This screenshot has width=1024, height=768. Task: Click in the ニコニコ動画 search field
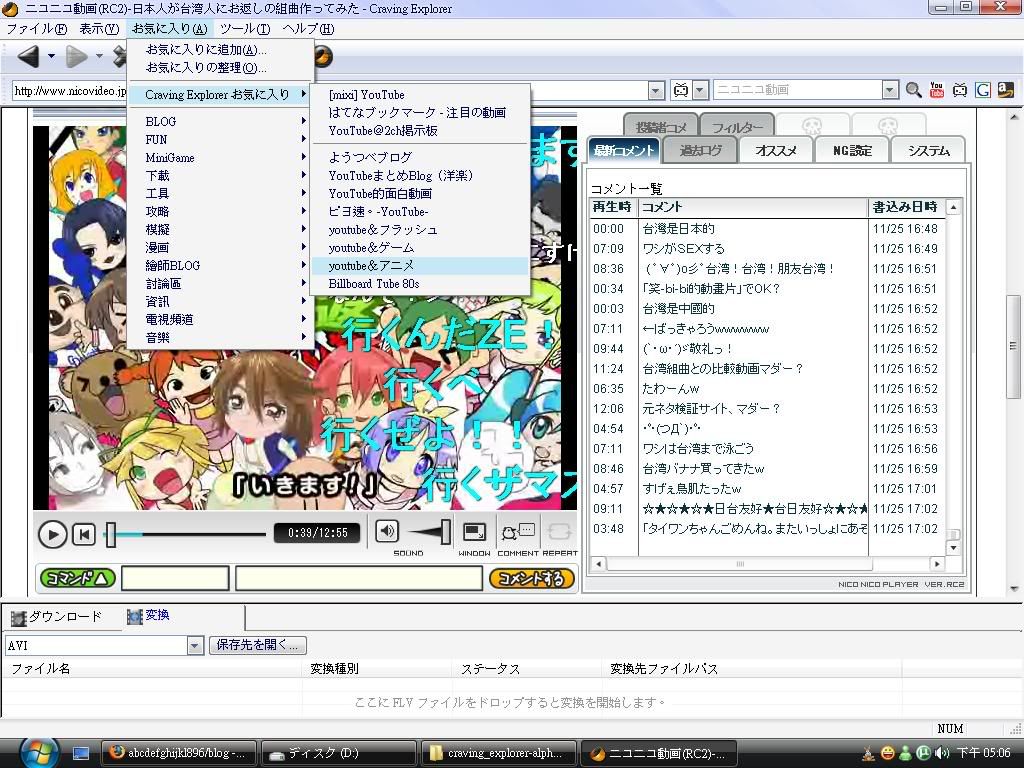(797, 90)
